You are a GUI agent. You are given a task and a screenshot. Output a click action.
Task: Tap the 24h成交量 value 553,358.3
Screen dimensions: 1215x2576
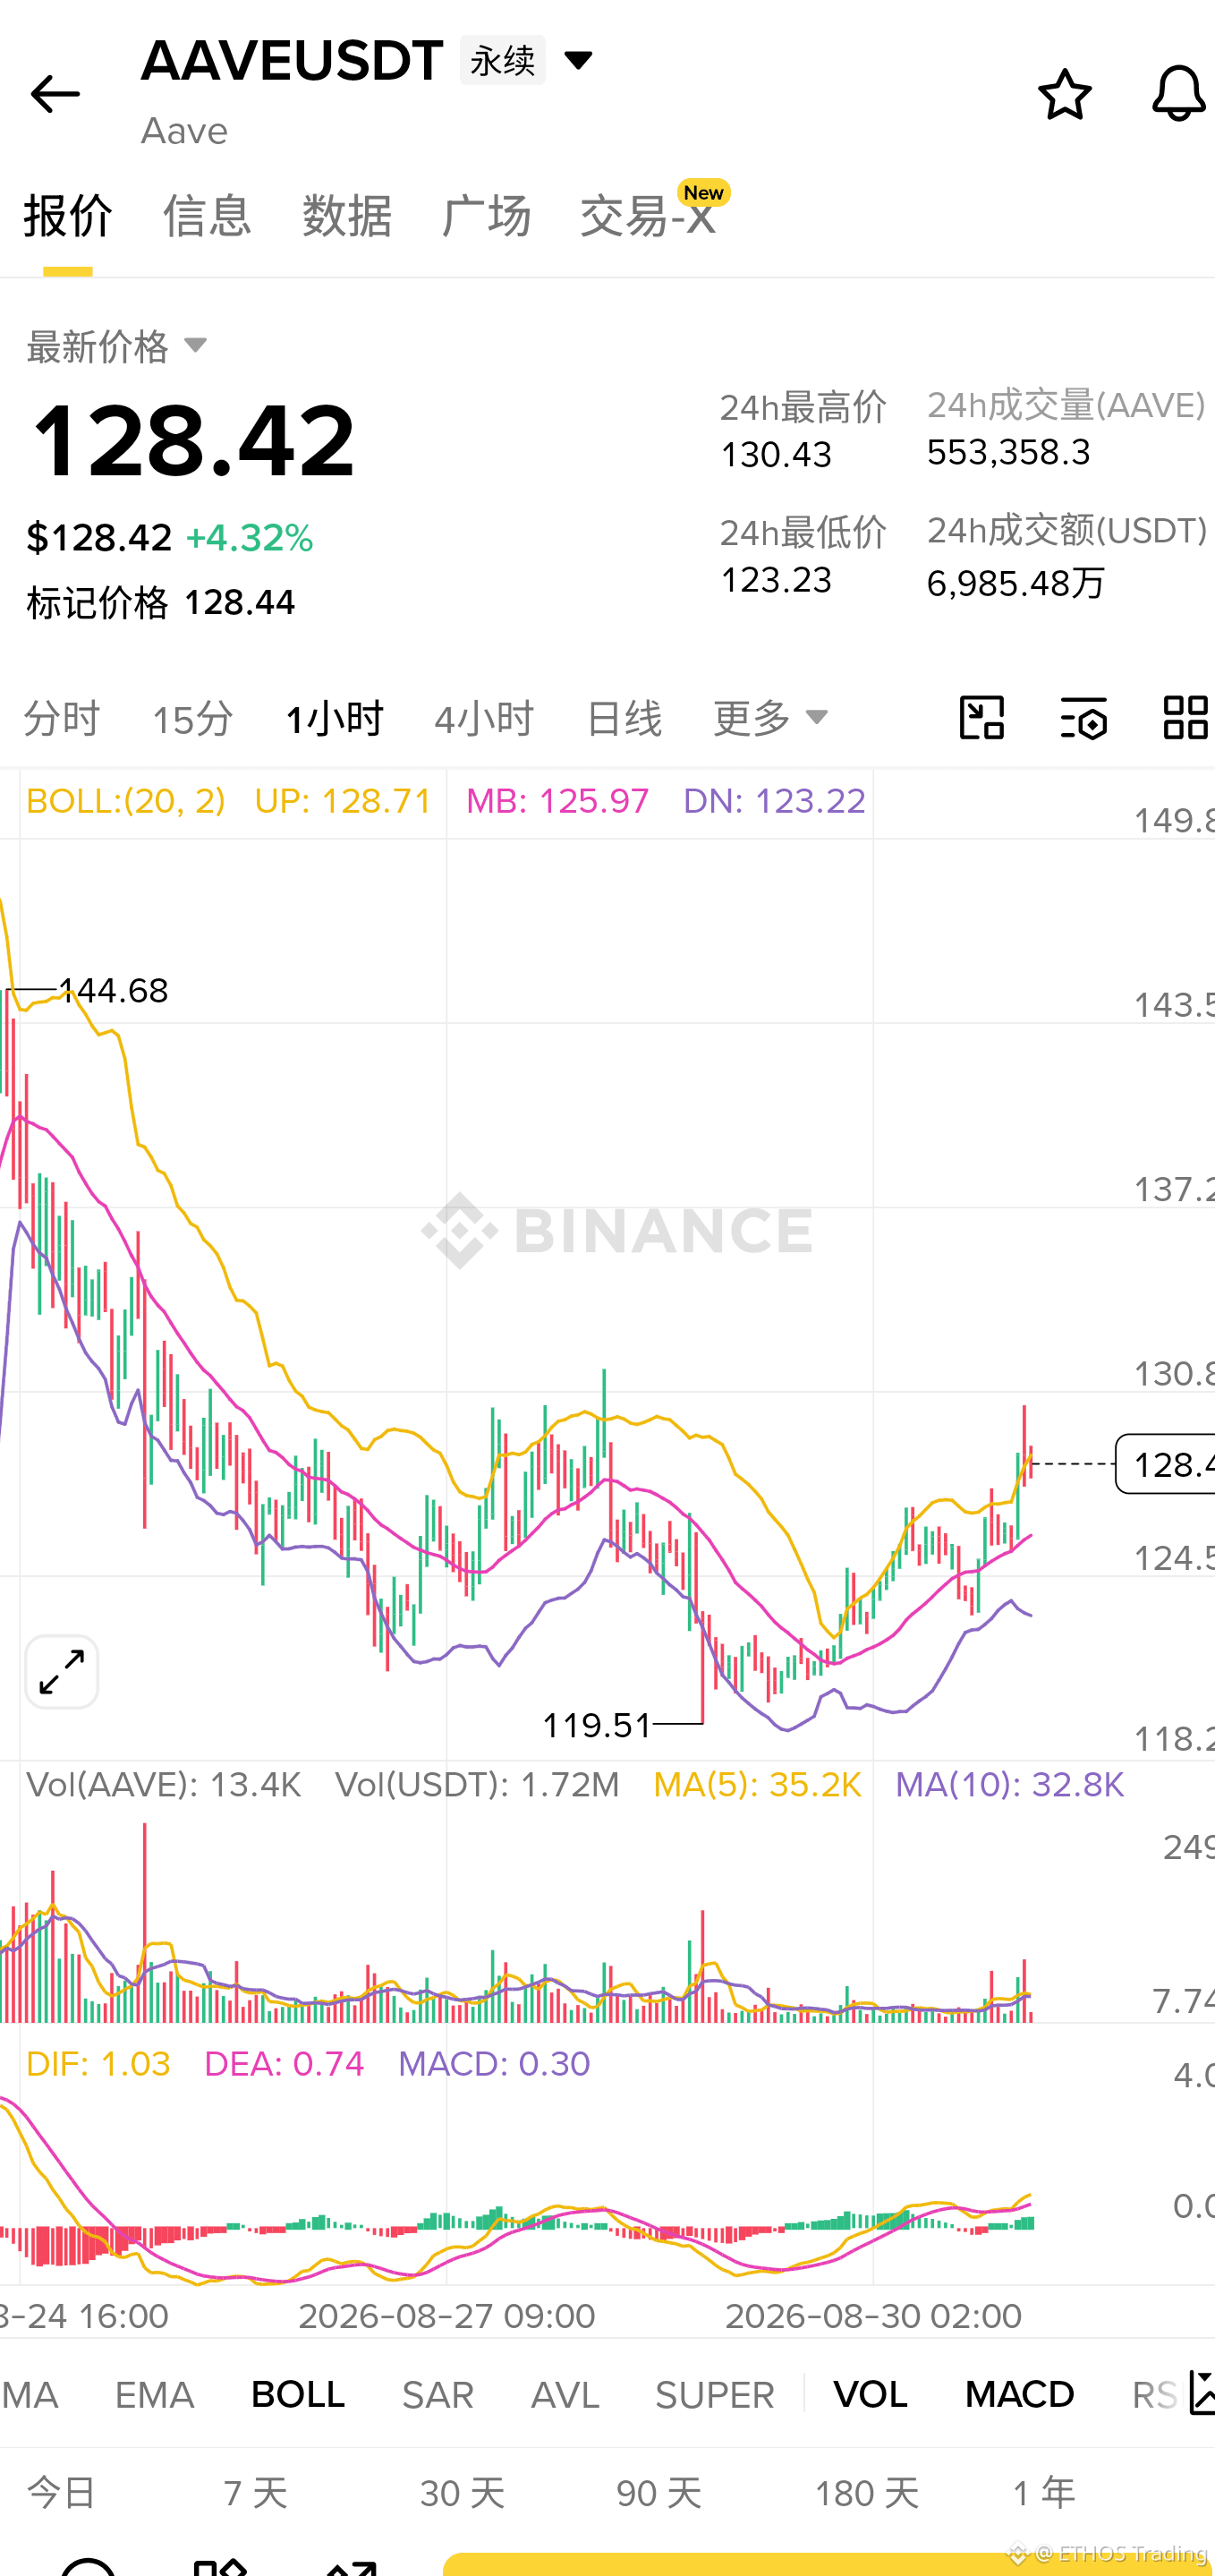click(x=1008, y=452)
